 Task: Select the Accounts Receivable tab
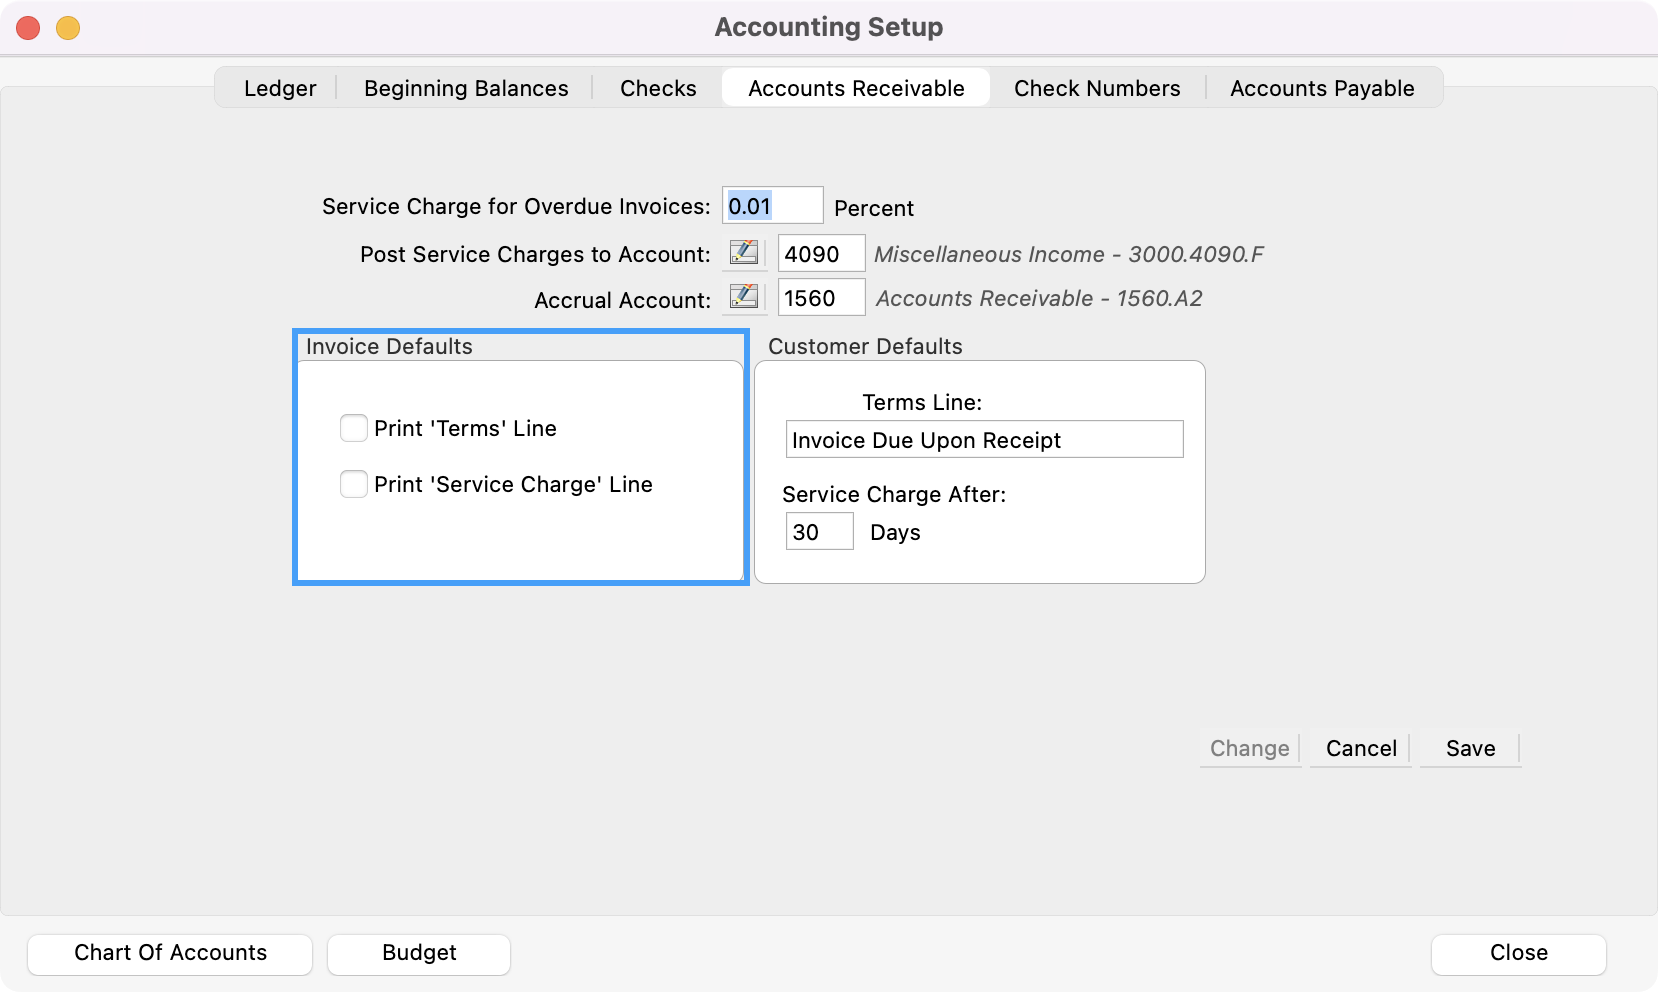(856, 88)
